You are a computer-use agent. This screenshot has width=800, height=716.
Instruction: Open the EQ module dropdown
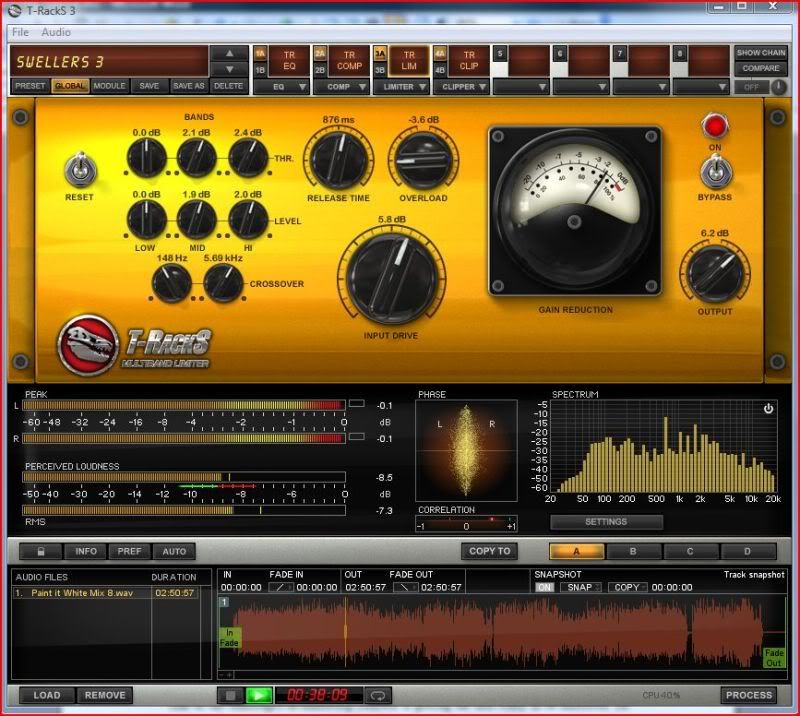point(282,87)
